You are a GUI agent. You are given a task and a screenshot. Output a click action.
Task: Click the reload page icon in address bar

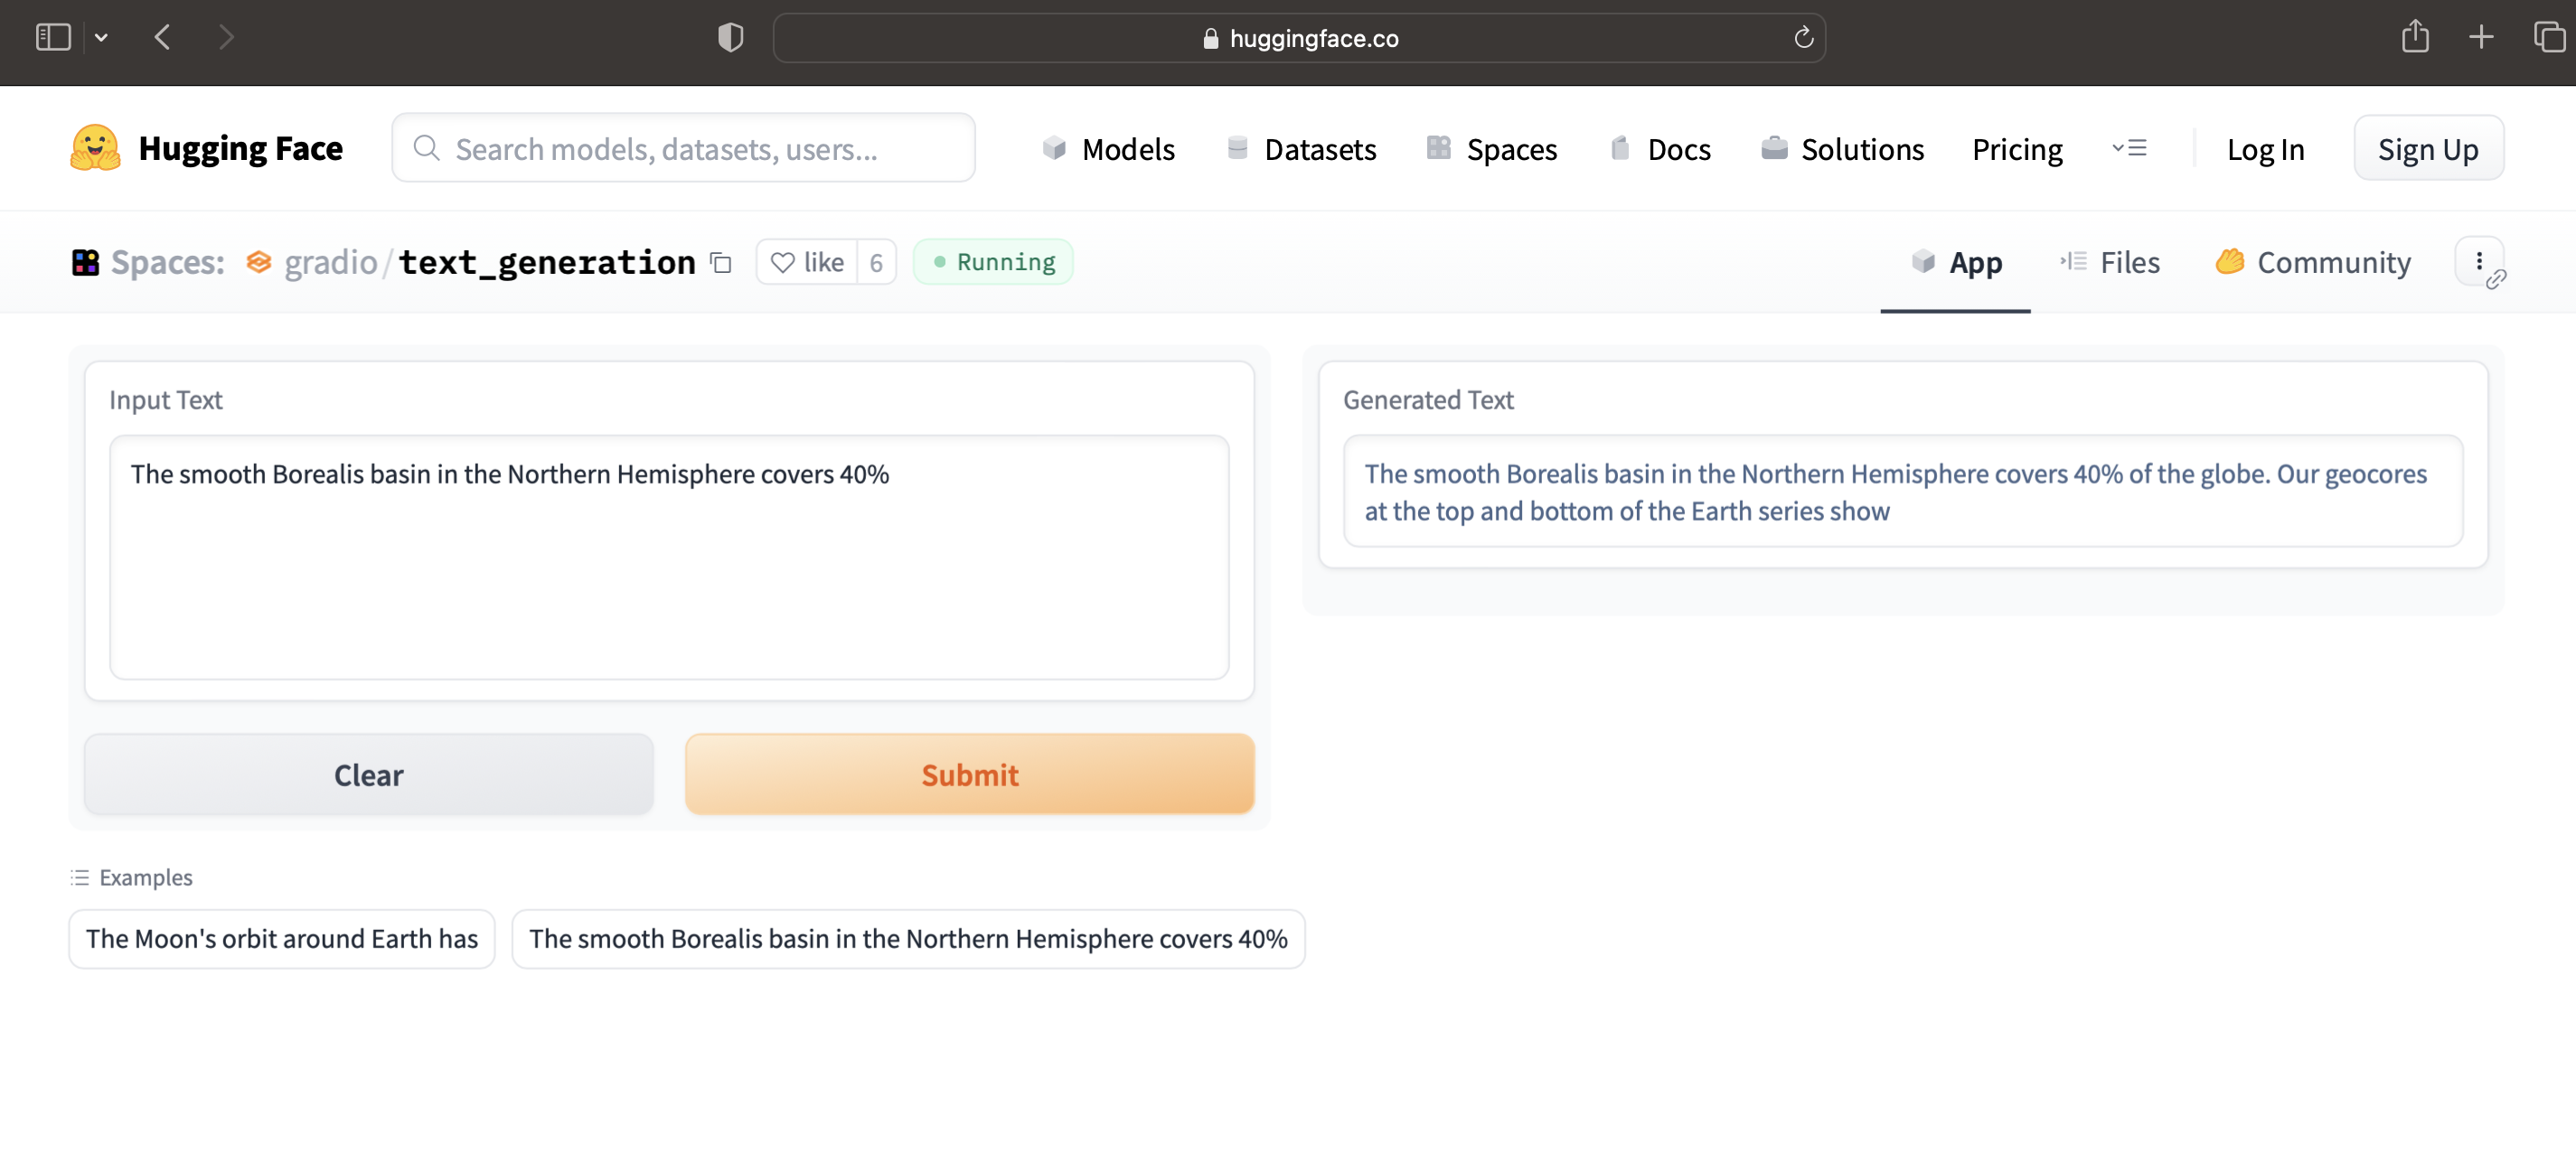(x=1804, y=37)
